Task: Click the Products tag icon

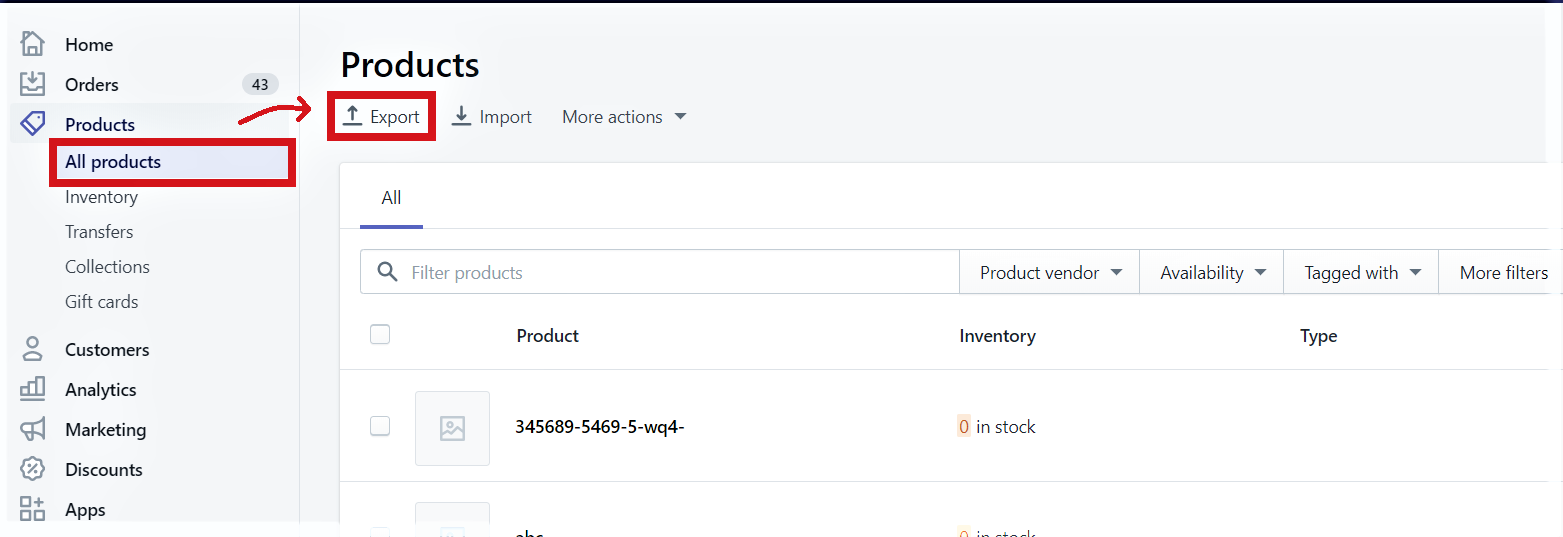Action: (x=33, y=124)
